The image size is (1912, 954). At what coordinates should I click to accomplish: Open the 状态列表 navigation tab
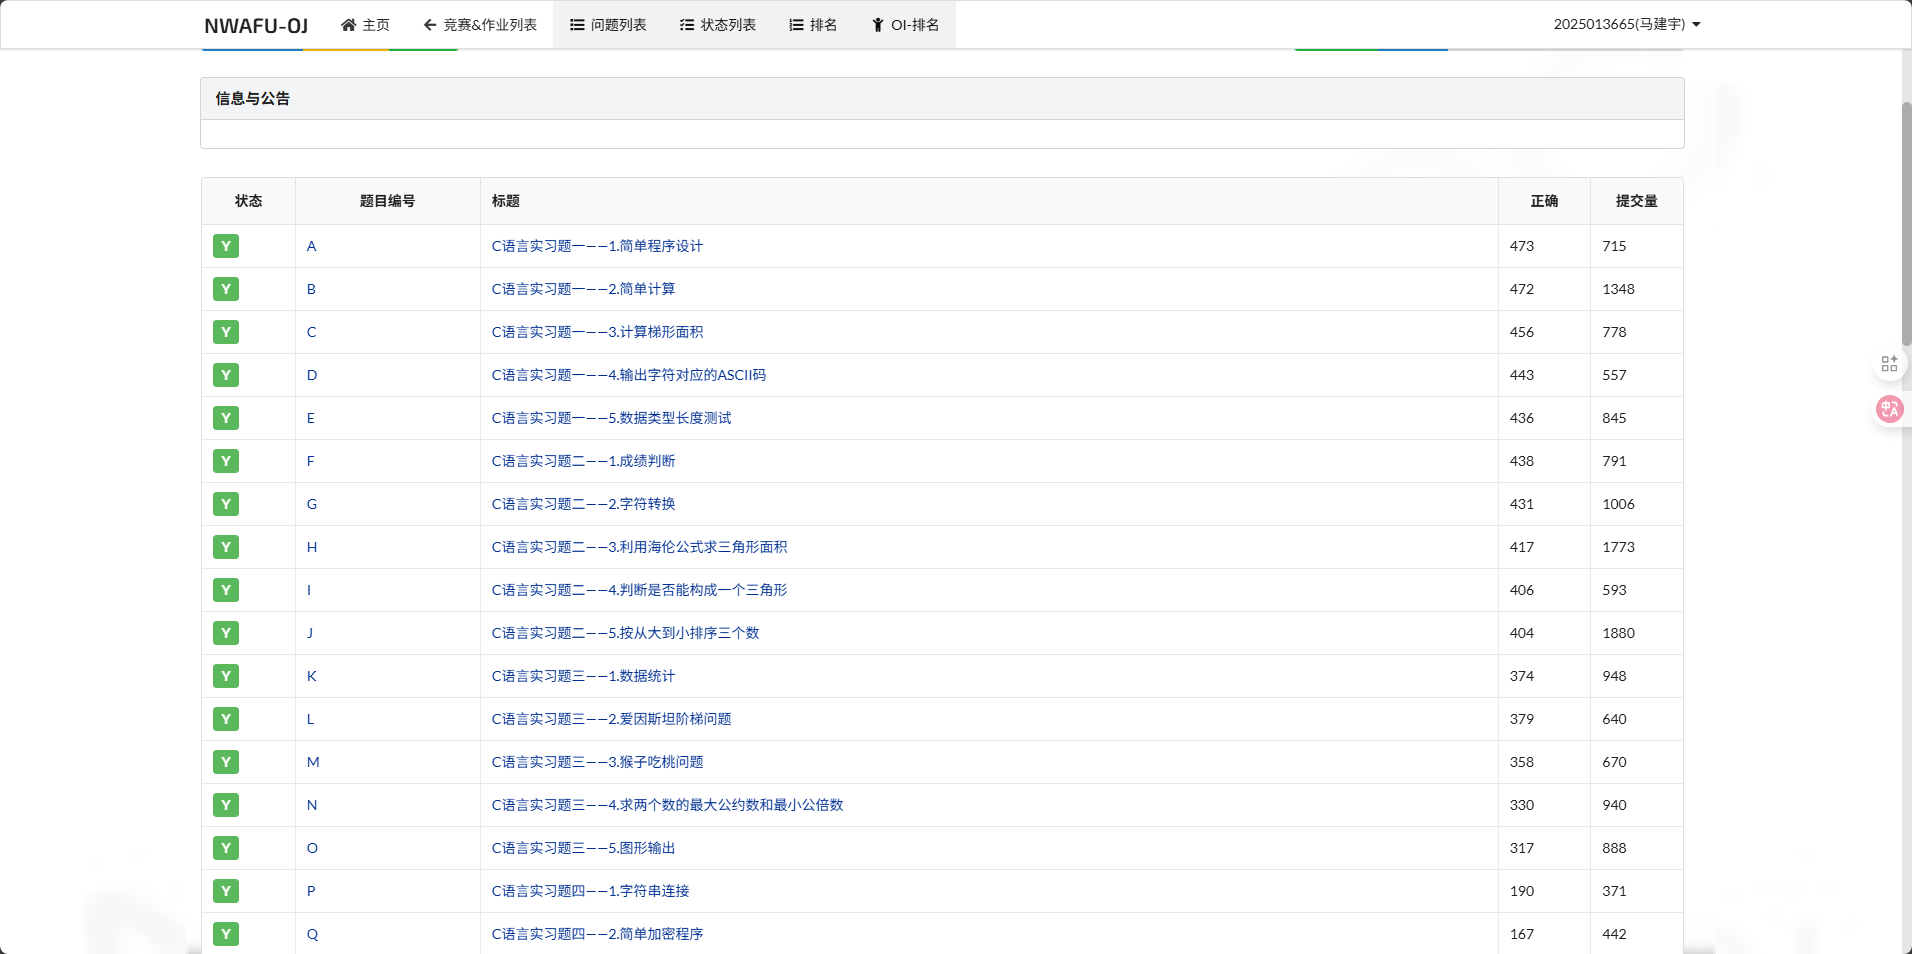pos(717,25)
